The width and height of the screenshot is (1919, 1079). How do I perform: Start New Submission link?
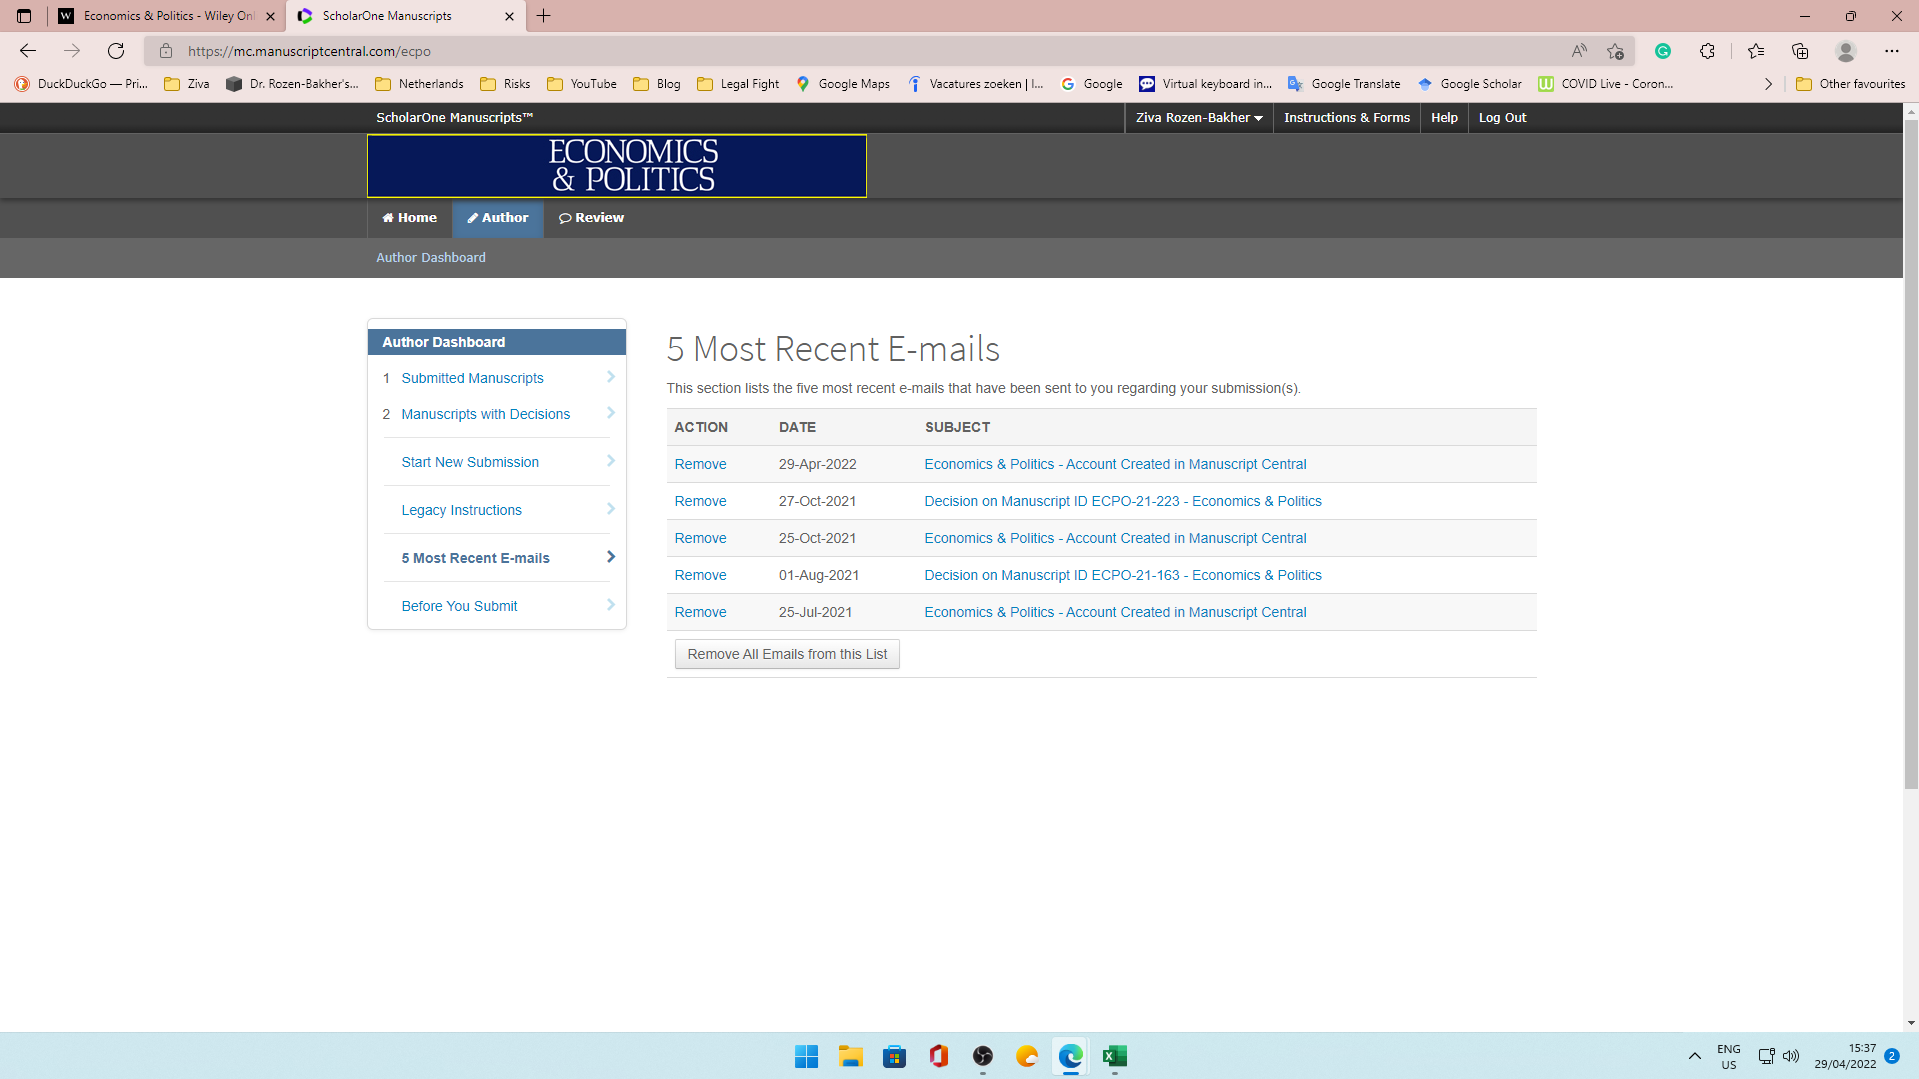(470, 462)
